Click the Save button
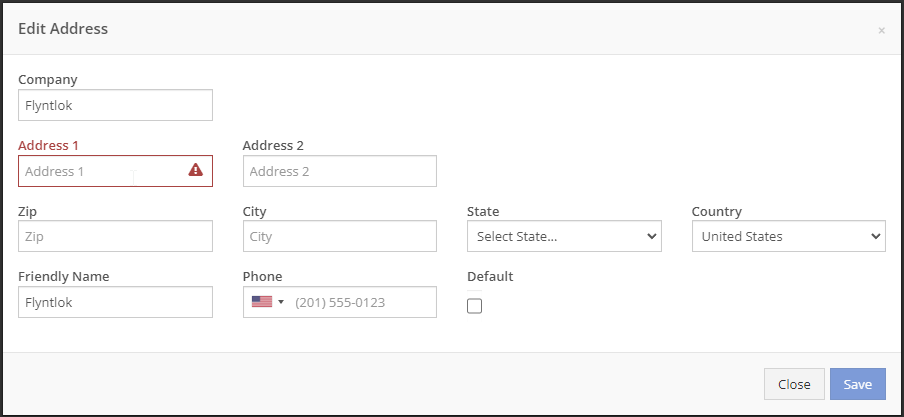The height and width of the screenshot is (417, 904). 857,384
